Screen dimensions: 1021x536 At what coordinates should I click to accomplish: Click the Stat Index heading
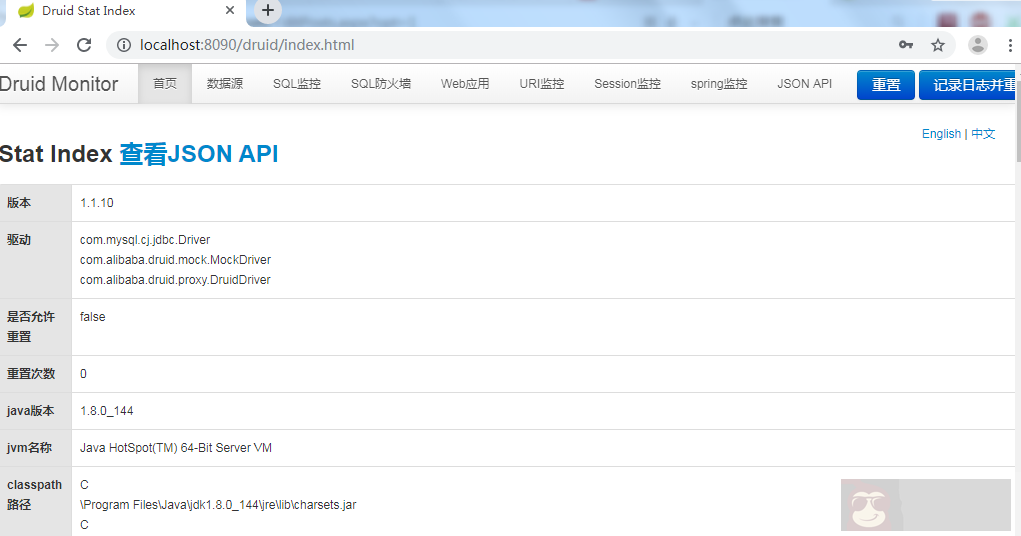pos(56,154)
